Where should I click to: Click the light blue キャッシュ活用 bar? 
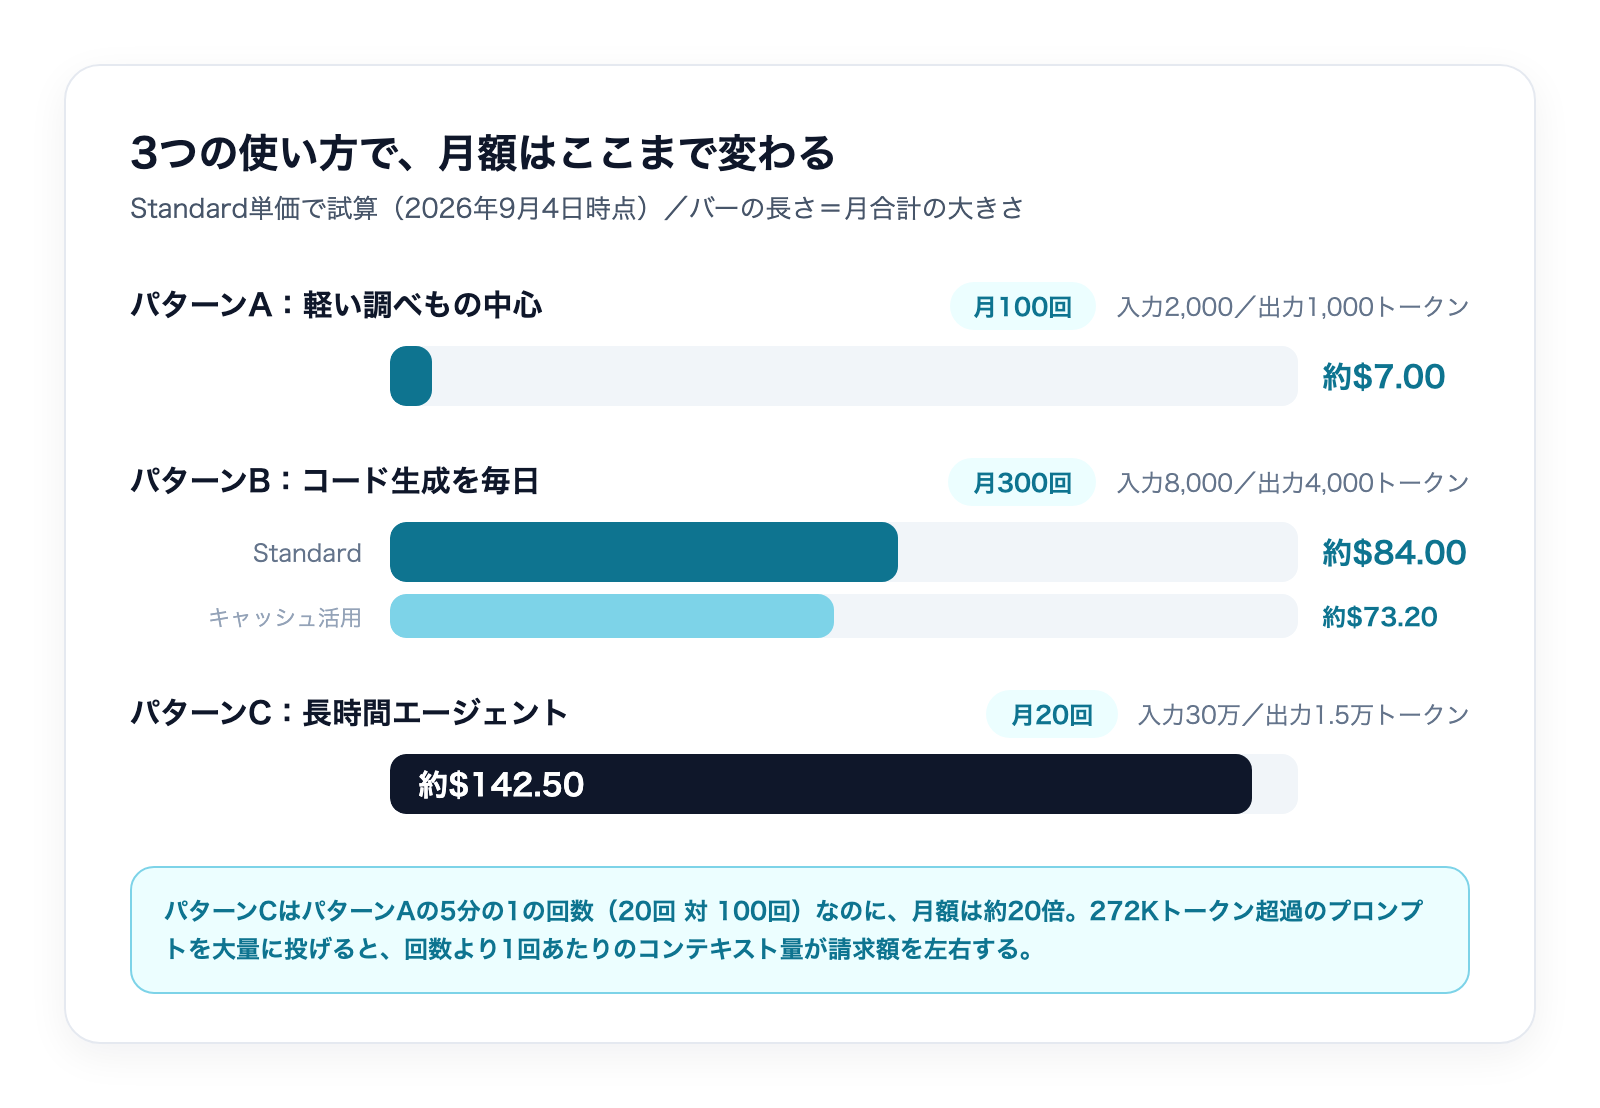(612, 616)
